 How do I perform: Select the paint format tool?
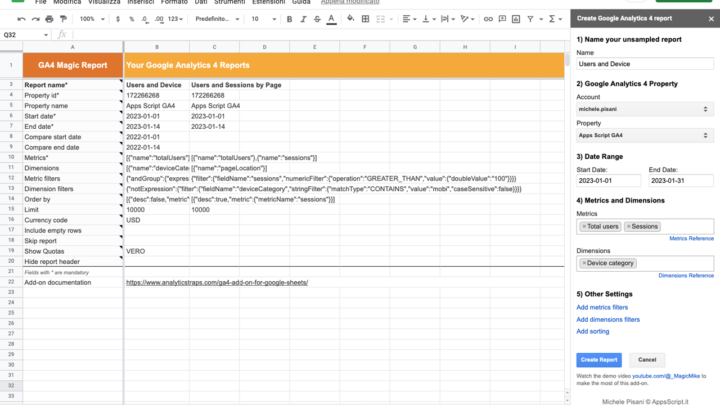tap(63, 19)
